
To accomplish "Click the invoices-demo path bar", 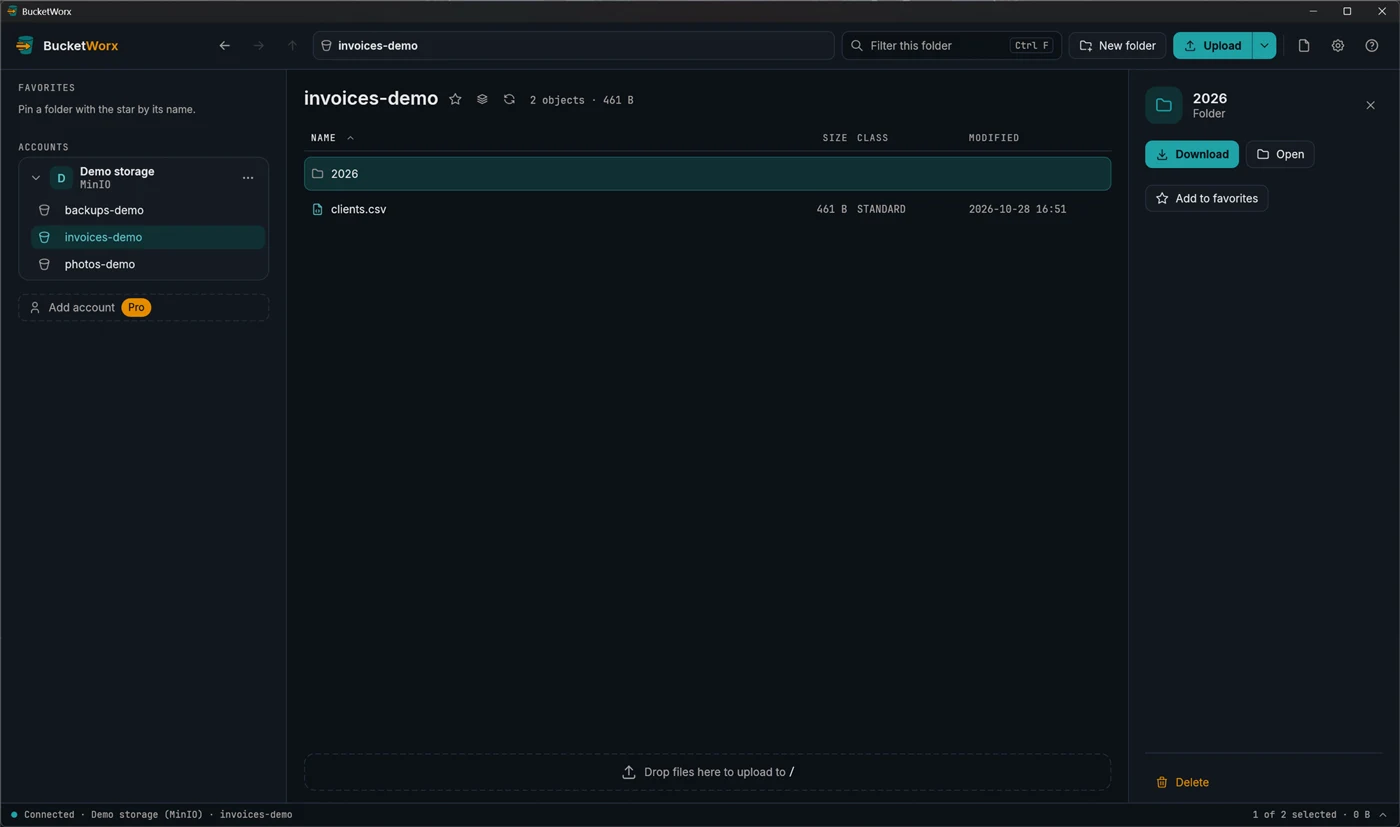I will click(x=573, y=46).
